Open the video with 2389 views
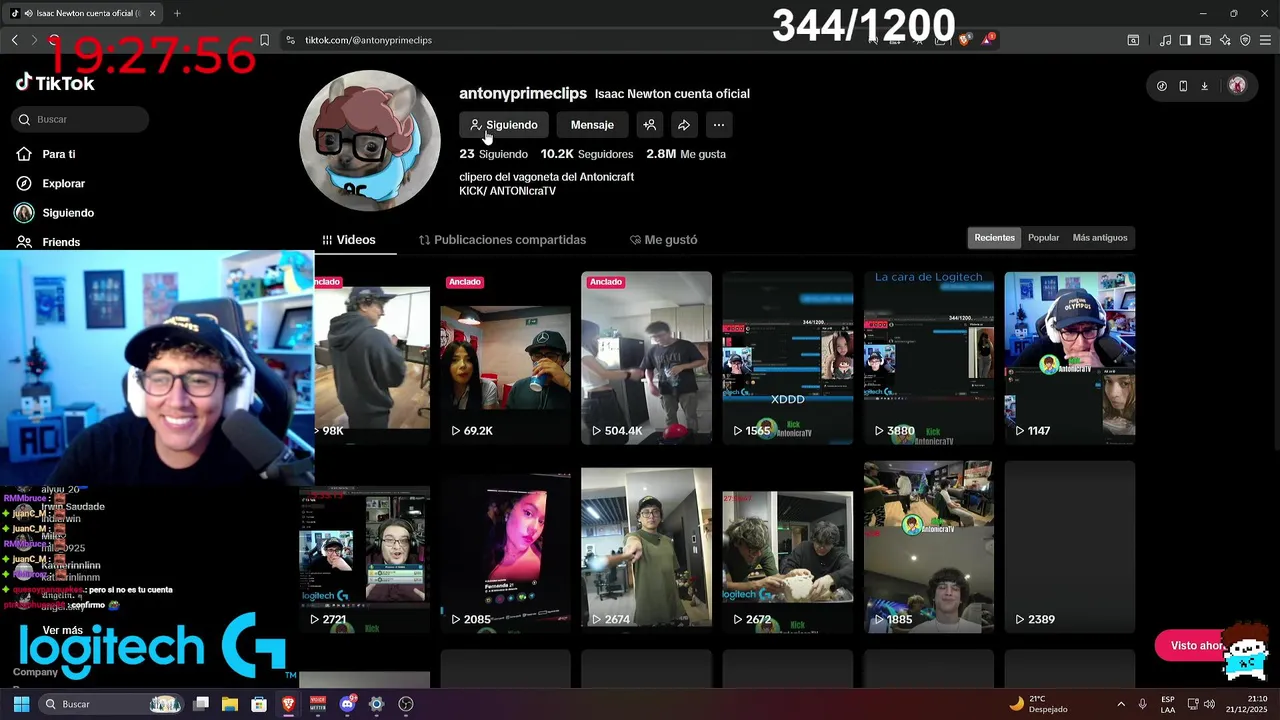Viewport: 1280px width, 720px height. (x=1070, y=547)
